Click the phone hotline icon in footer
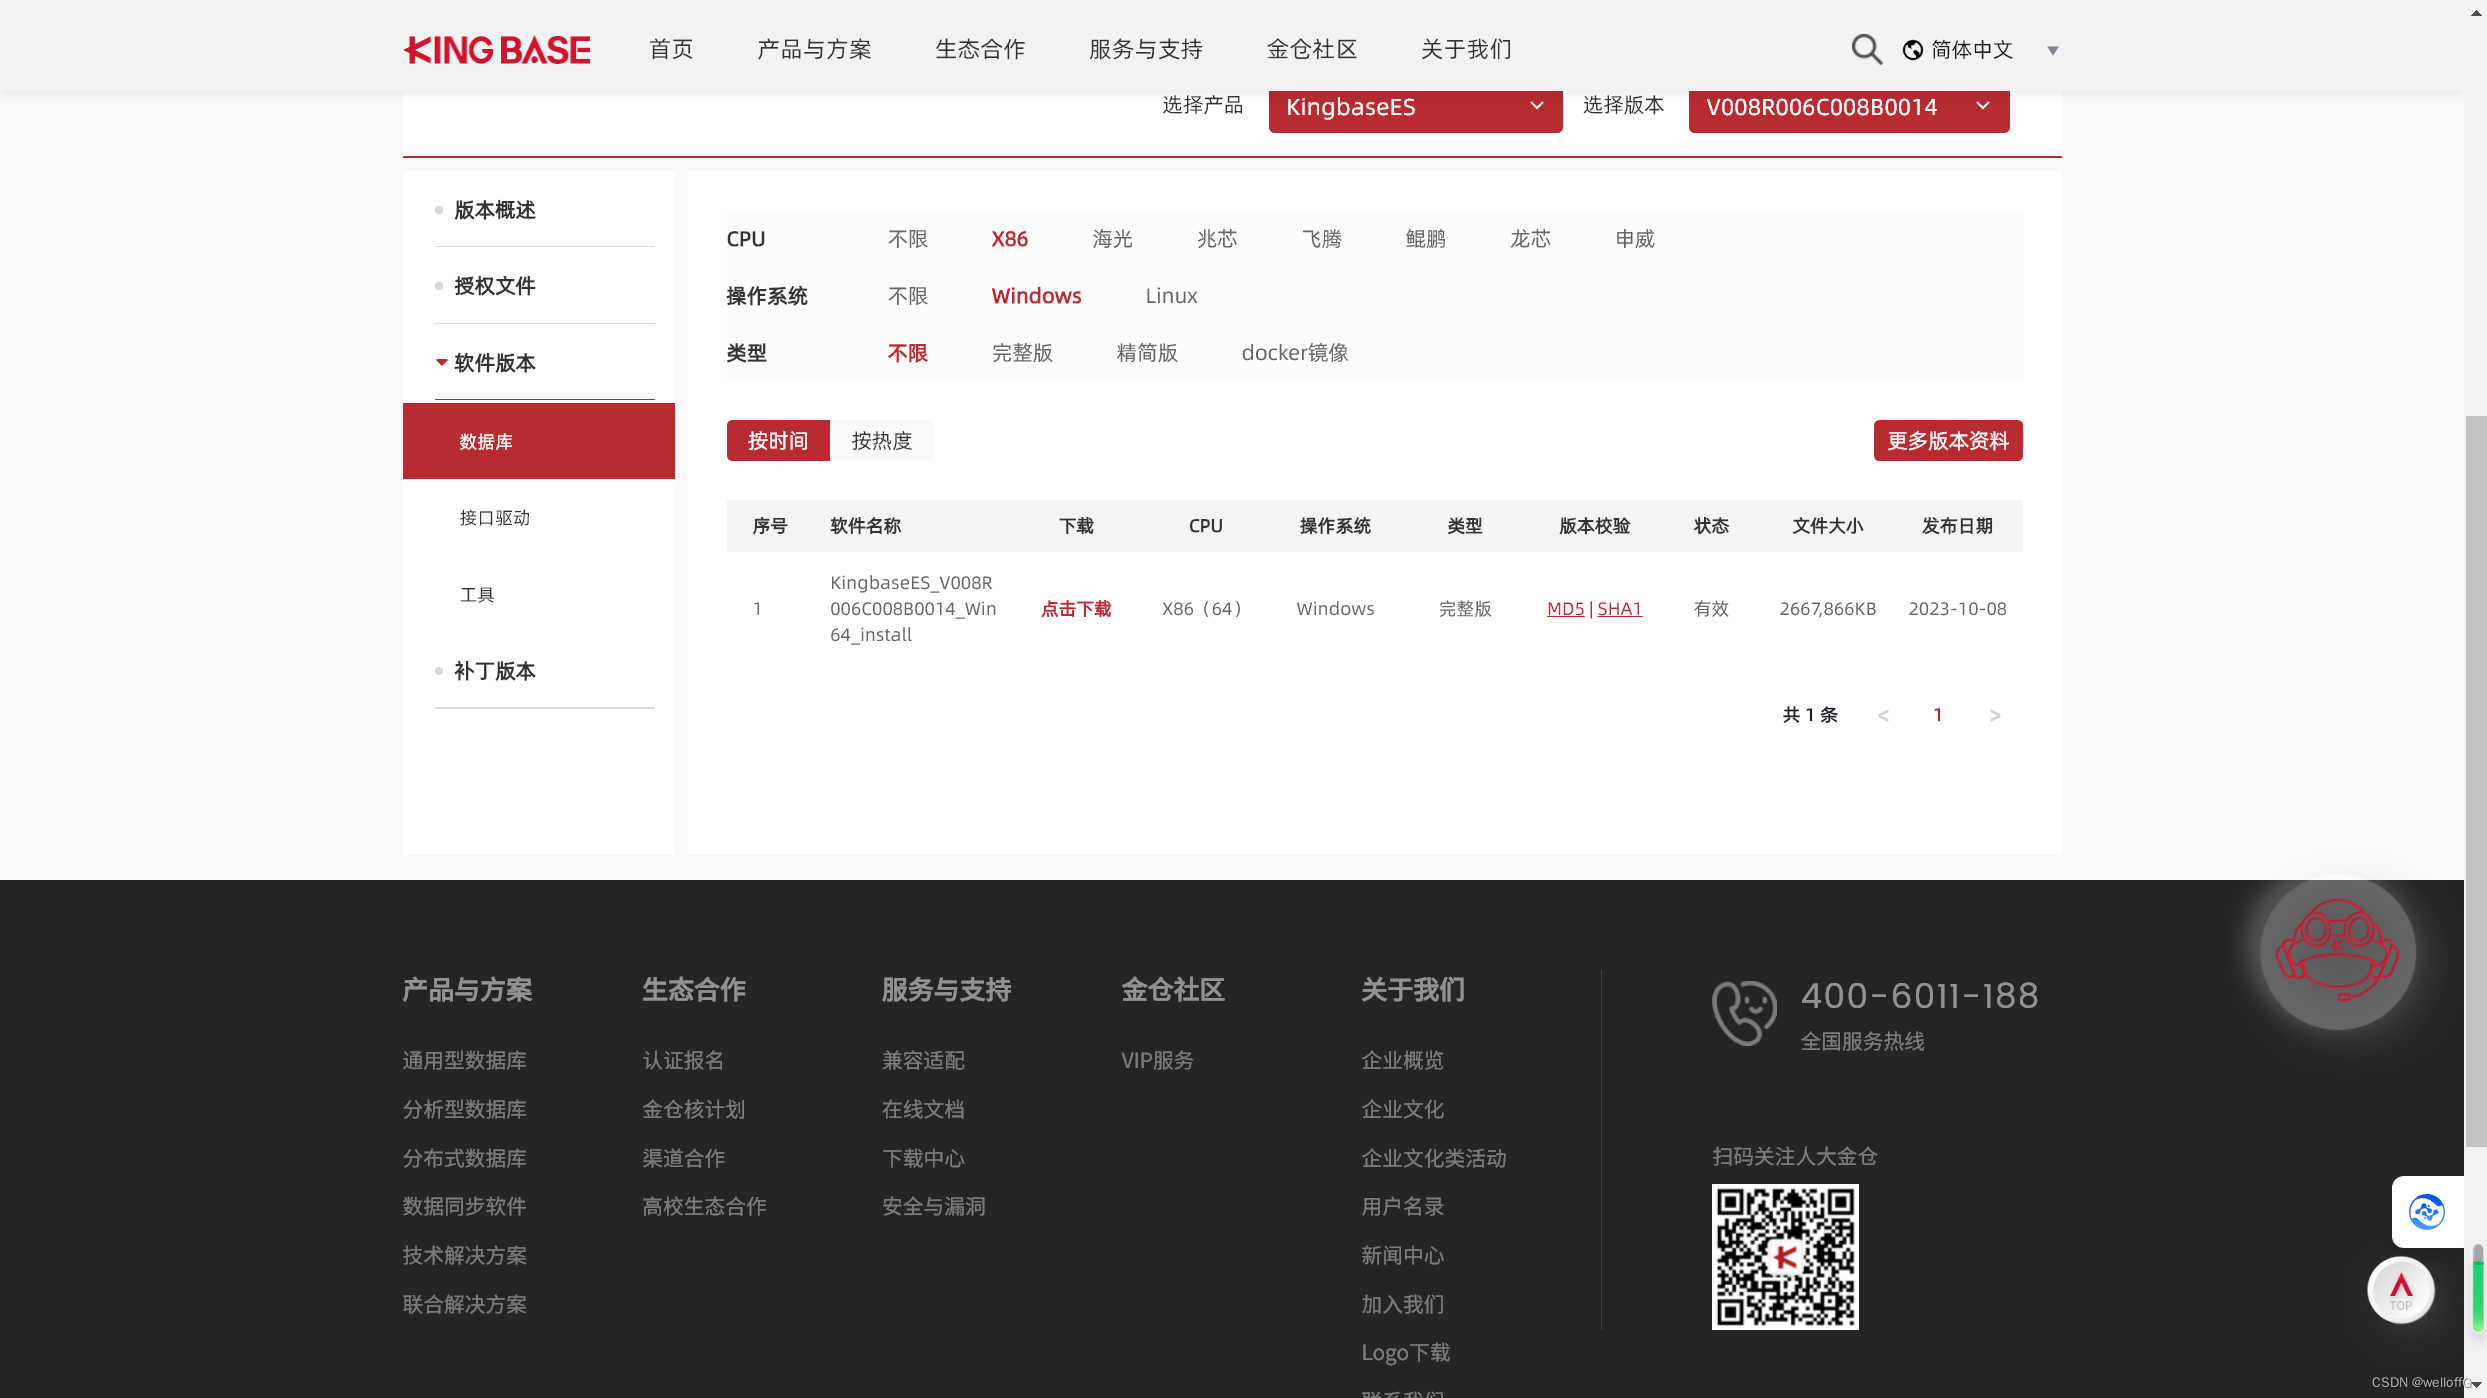This screenshot has width=2487, height=1398. [1743, 1013]
